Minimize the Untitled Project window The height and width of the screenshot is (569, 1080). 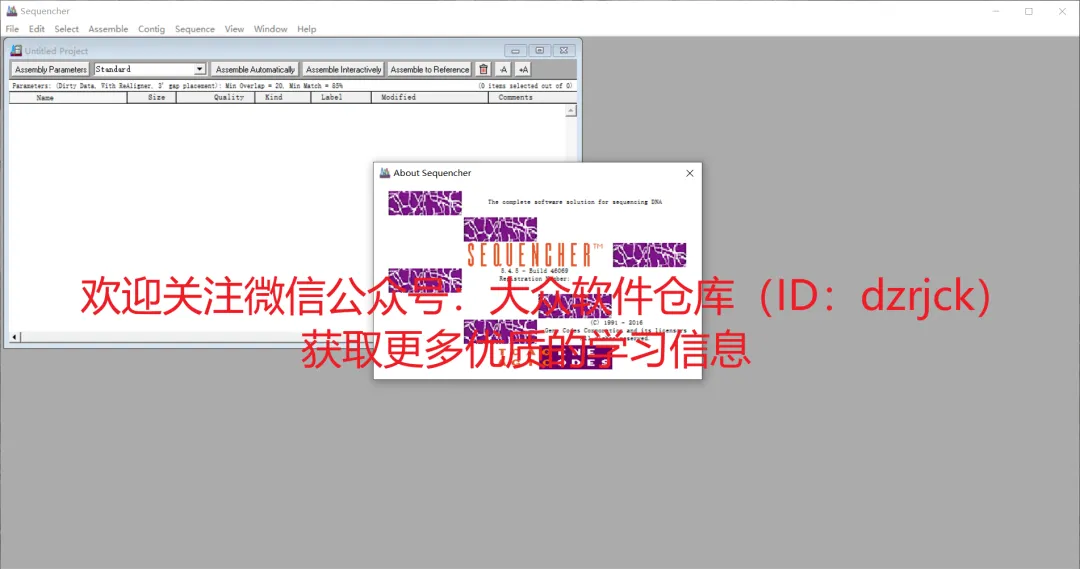click(x=515, y=50)
